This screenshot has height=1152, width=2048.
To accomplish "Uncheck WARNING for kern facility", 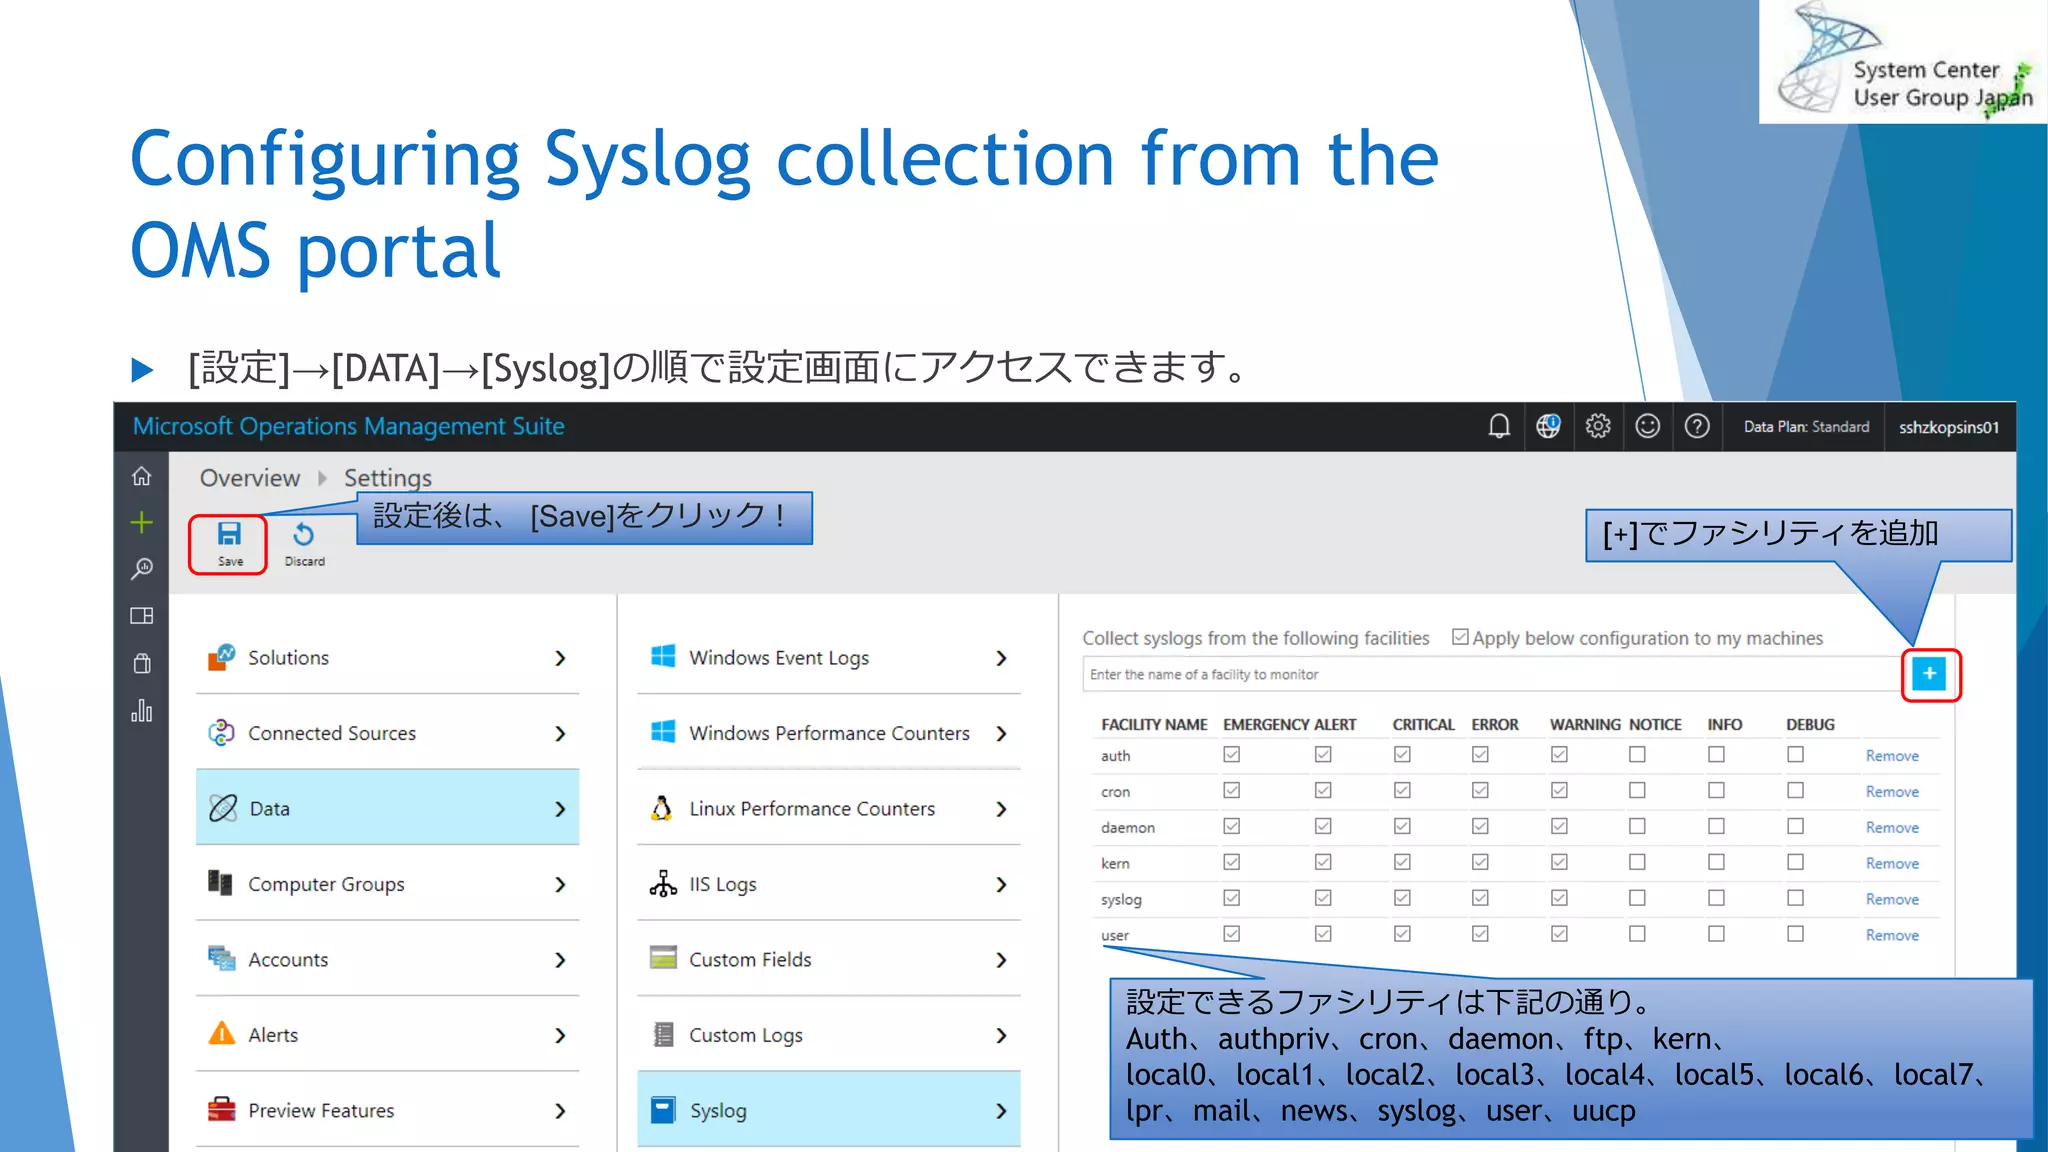I will pos(1559,862).
